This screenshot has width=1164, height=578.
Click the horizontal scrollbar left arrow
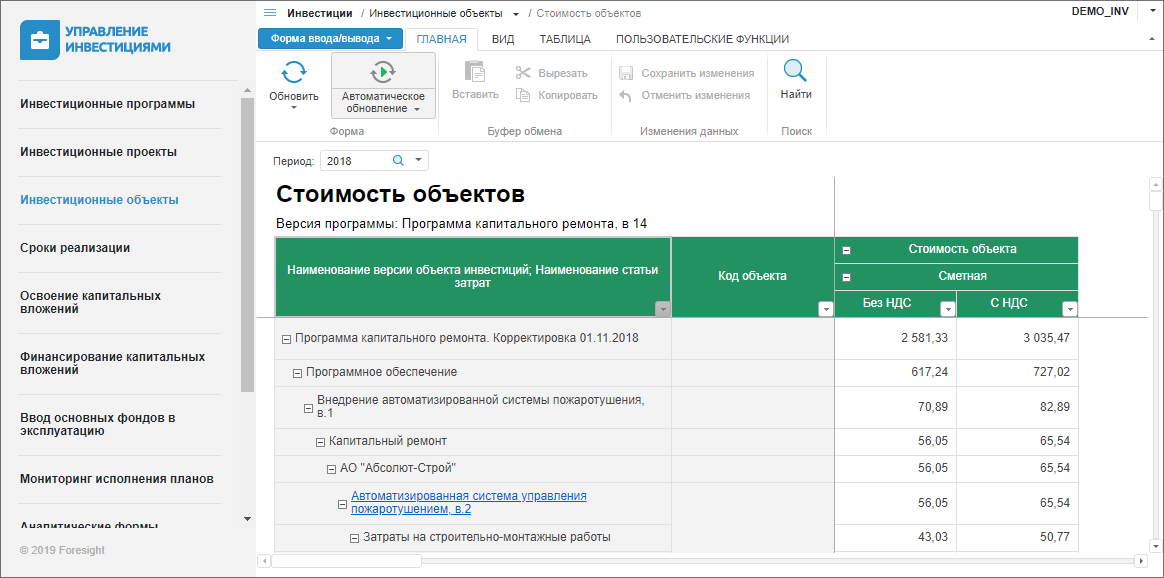pos(264,560)
